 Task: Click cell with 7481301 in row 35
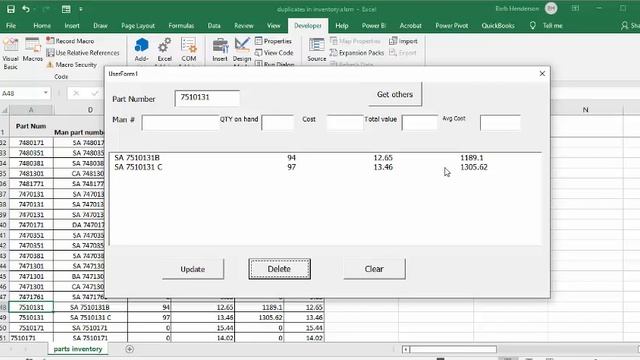click(x=31, y=173)
